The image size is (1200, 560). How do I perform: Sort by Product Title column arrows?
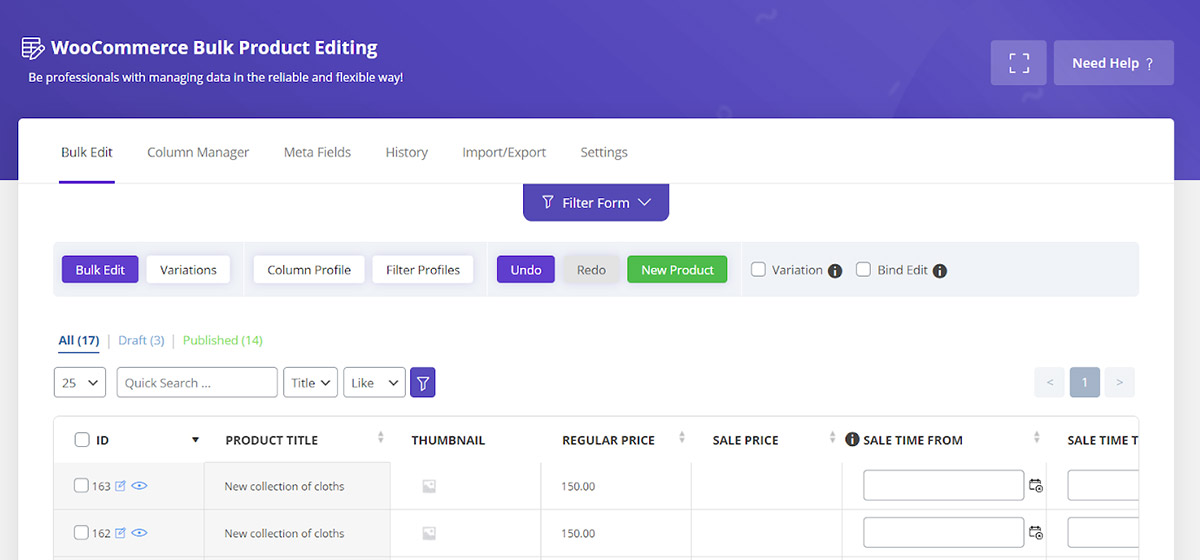pos(381,438)
